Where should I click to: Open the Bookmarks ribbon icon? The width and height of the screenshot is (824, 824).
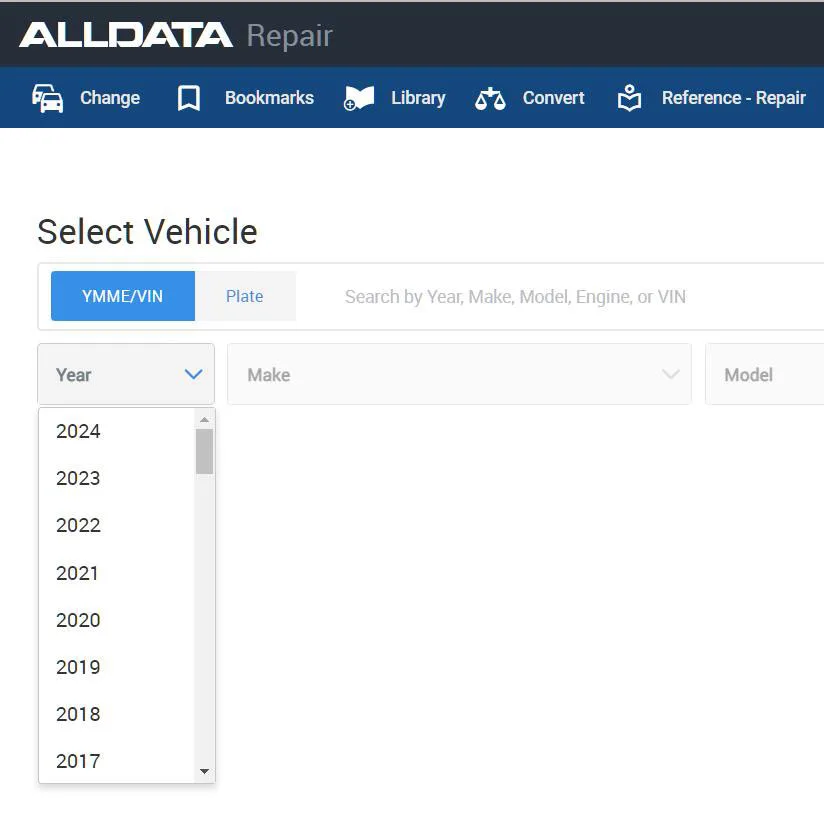[189, 98]
